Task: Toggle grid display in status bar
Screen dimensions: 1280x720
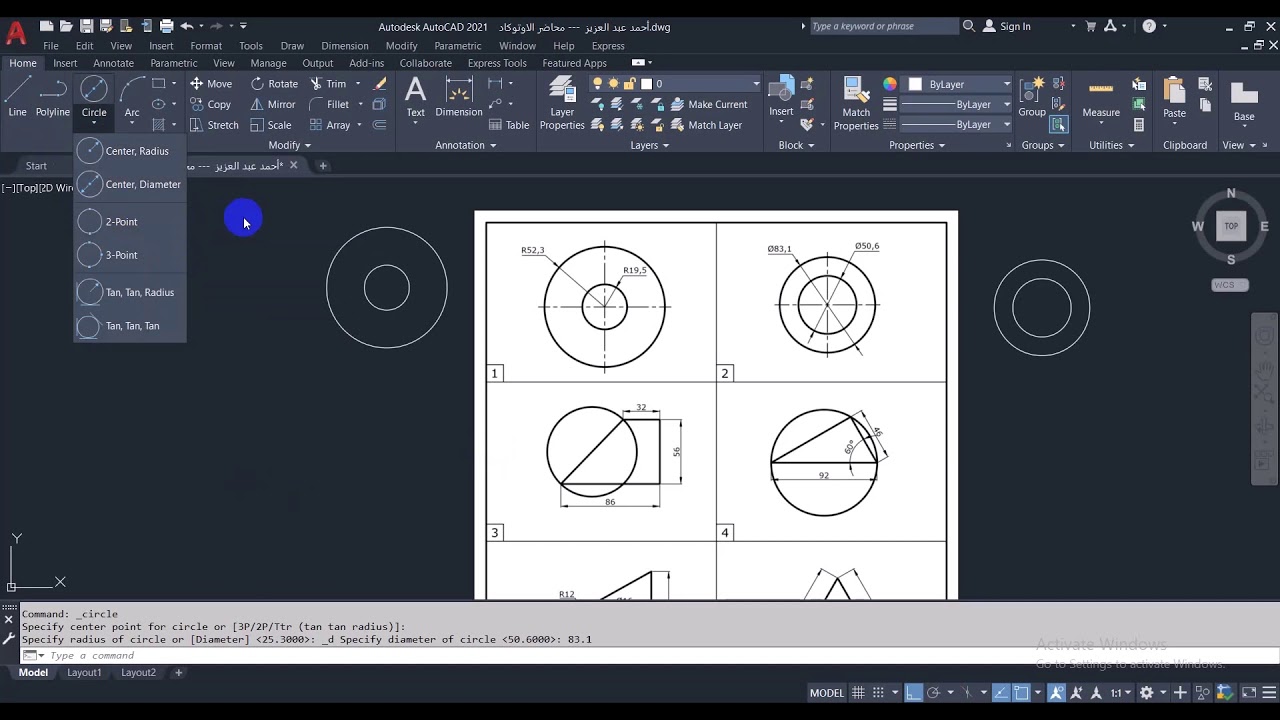Action: tap(858, 692)
